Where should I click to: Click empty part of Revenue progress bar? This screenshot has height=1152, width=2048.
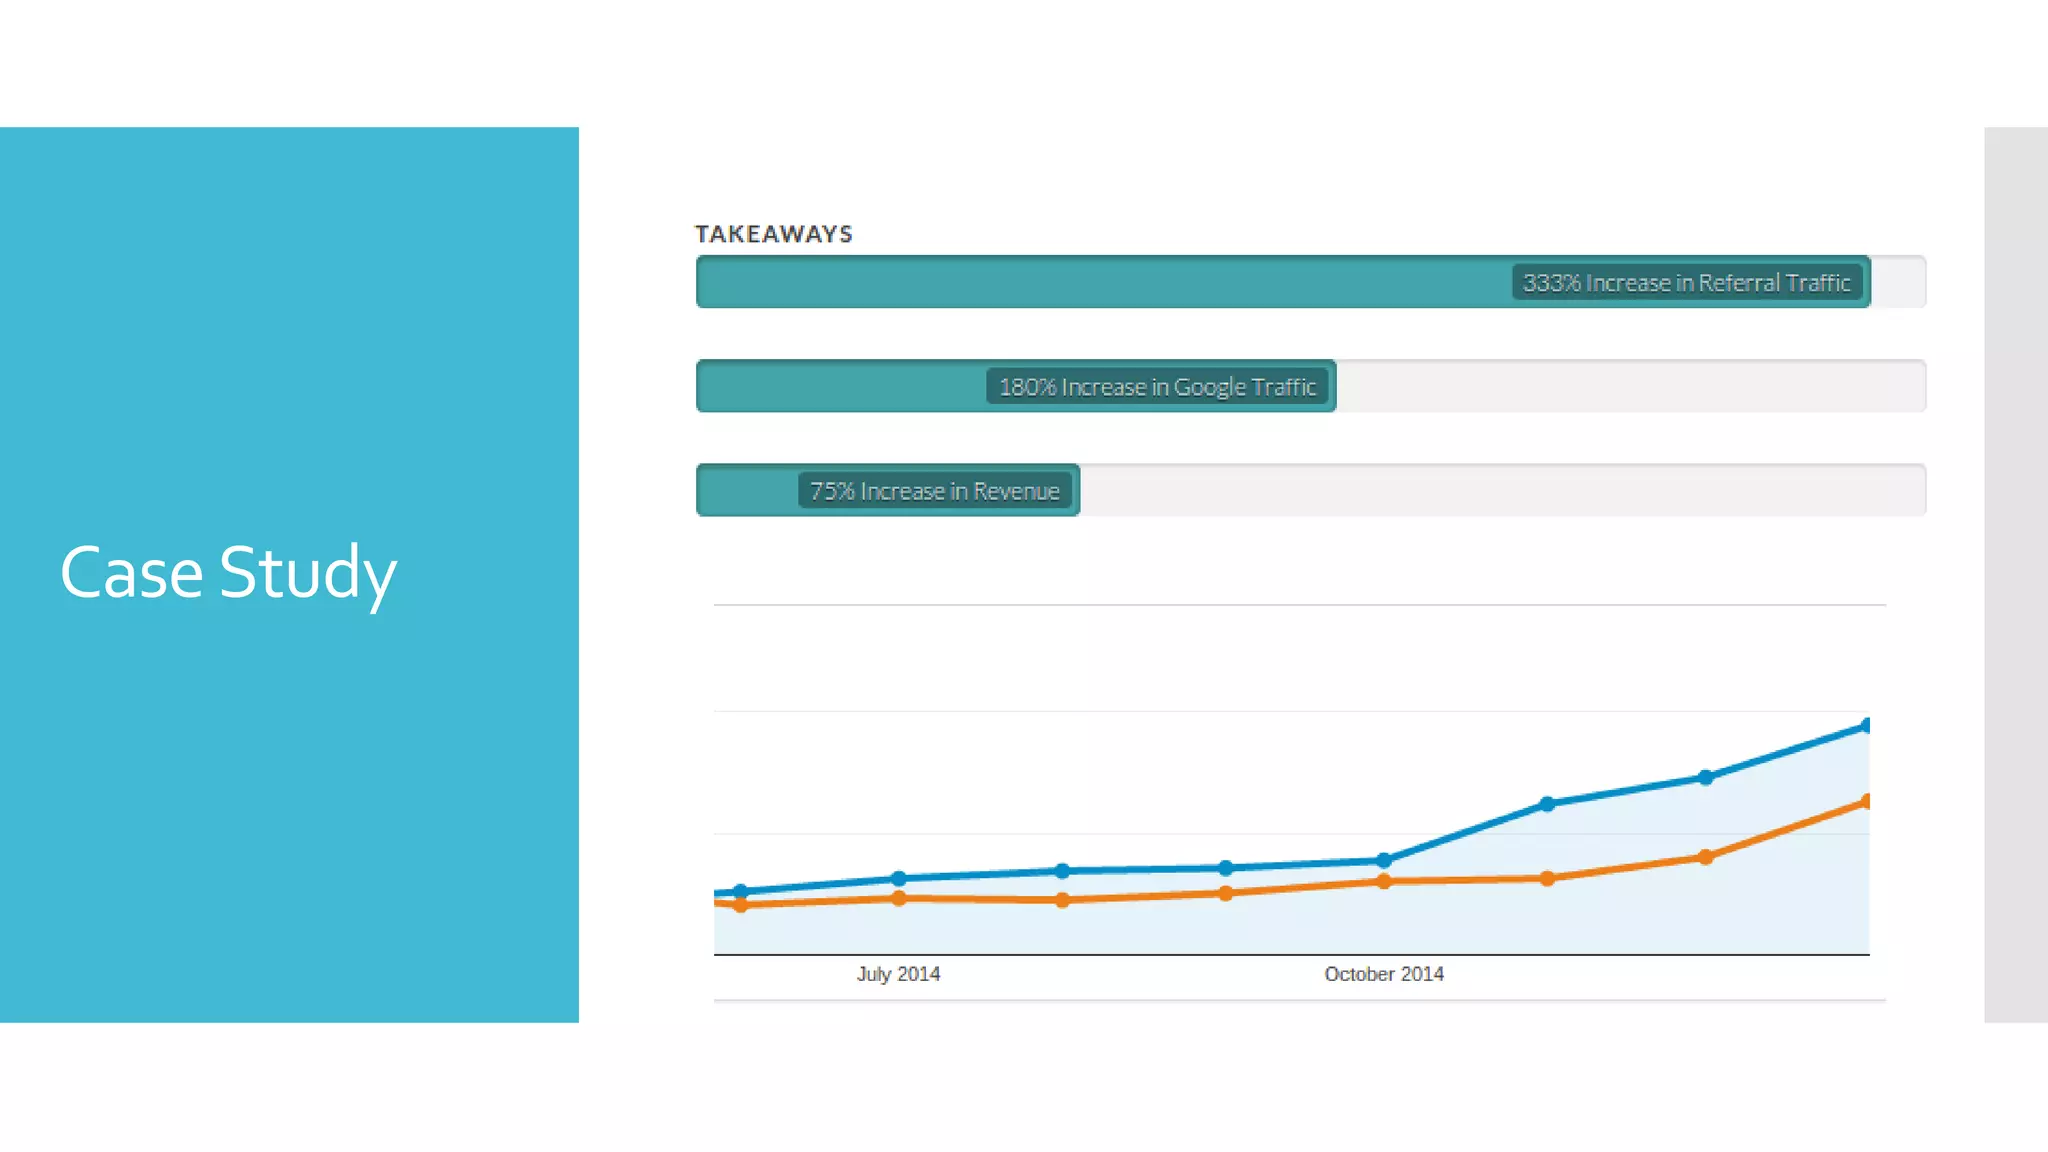click(x=1500, y=491)
